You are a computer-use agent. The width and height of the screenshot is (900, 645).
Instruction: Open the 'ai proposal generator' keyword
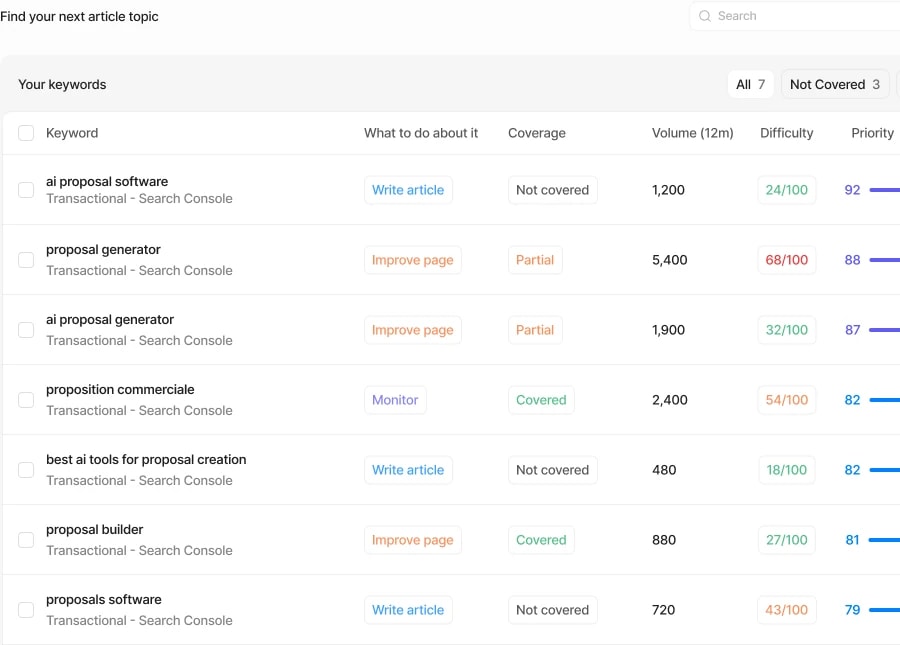(110, 320)
